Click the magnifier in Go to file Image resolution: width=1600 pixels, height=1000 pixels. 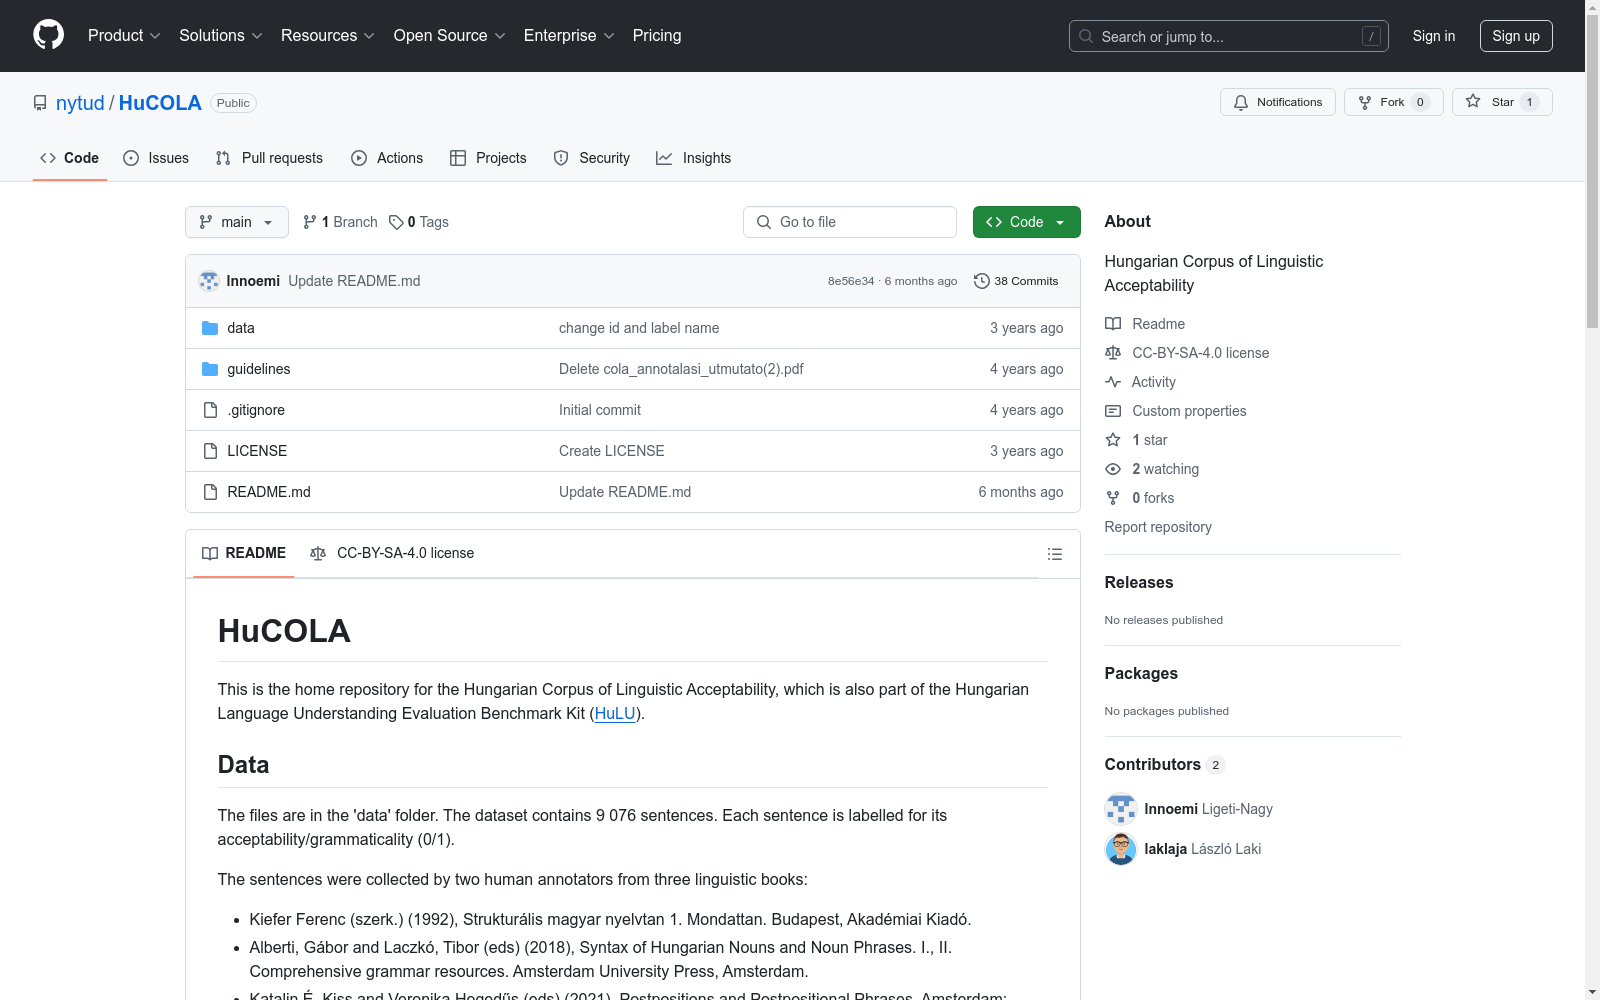[x=764, y=222]
